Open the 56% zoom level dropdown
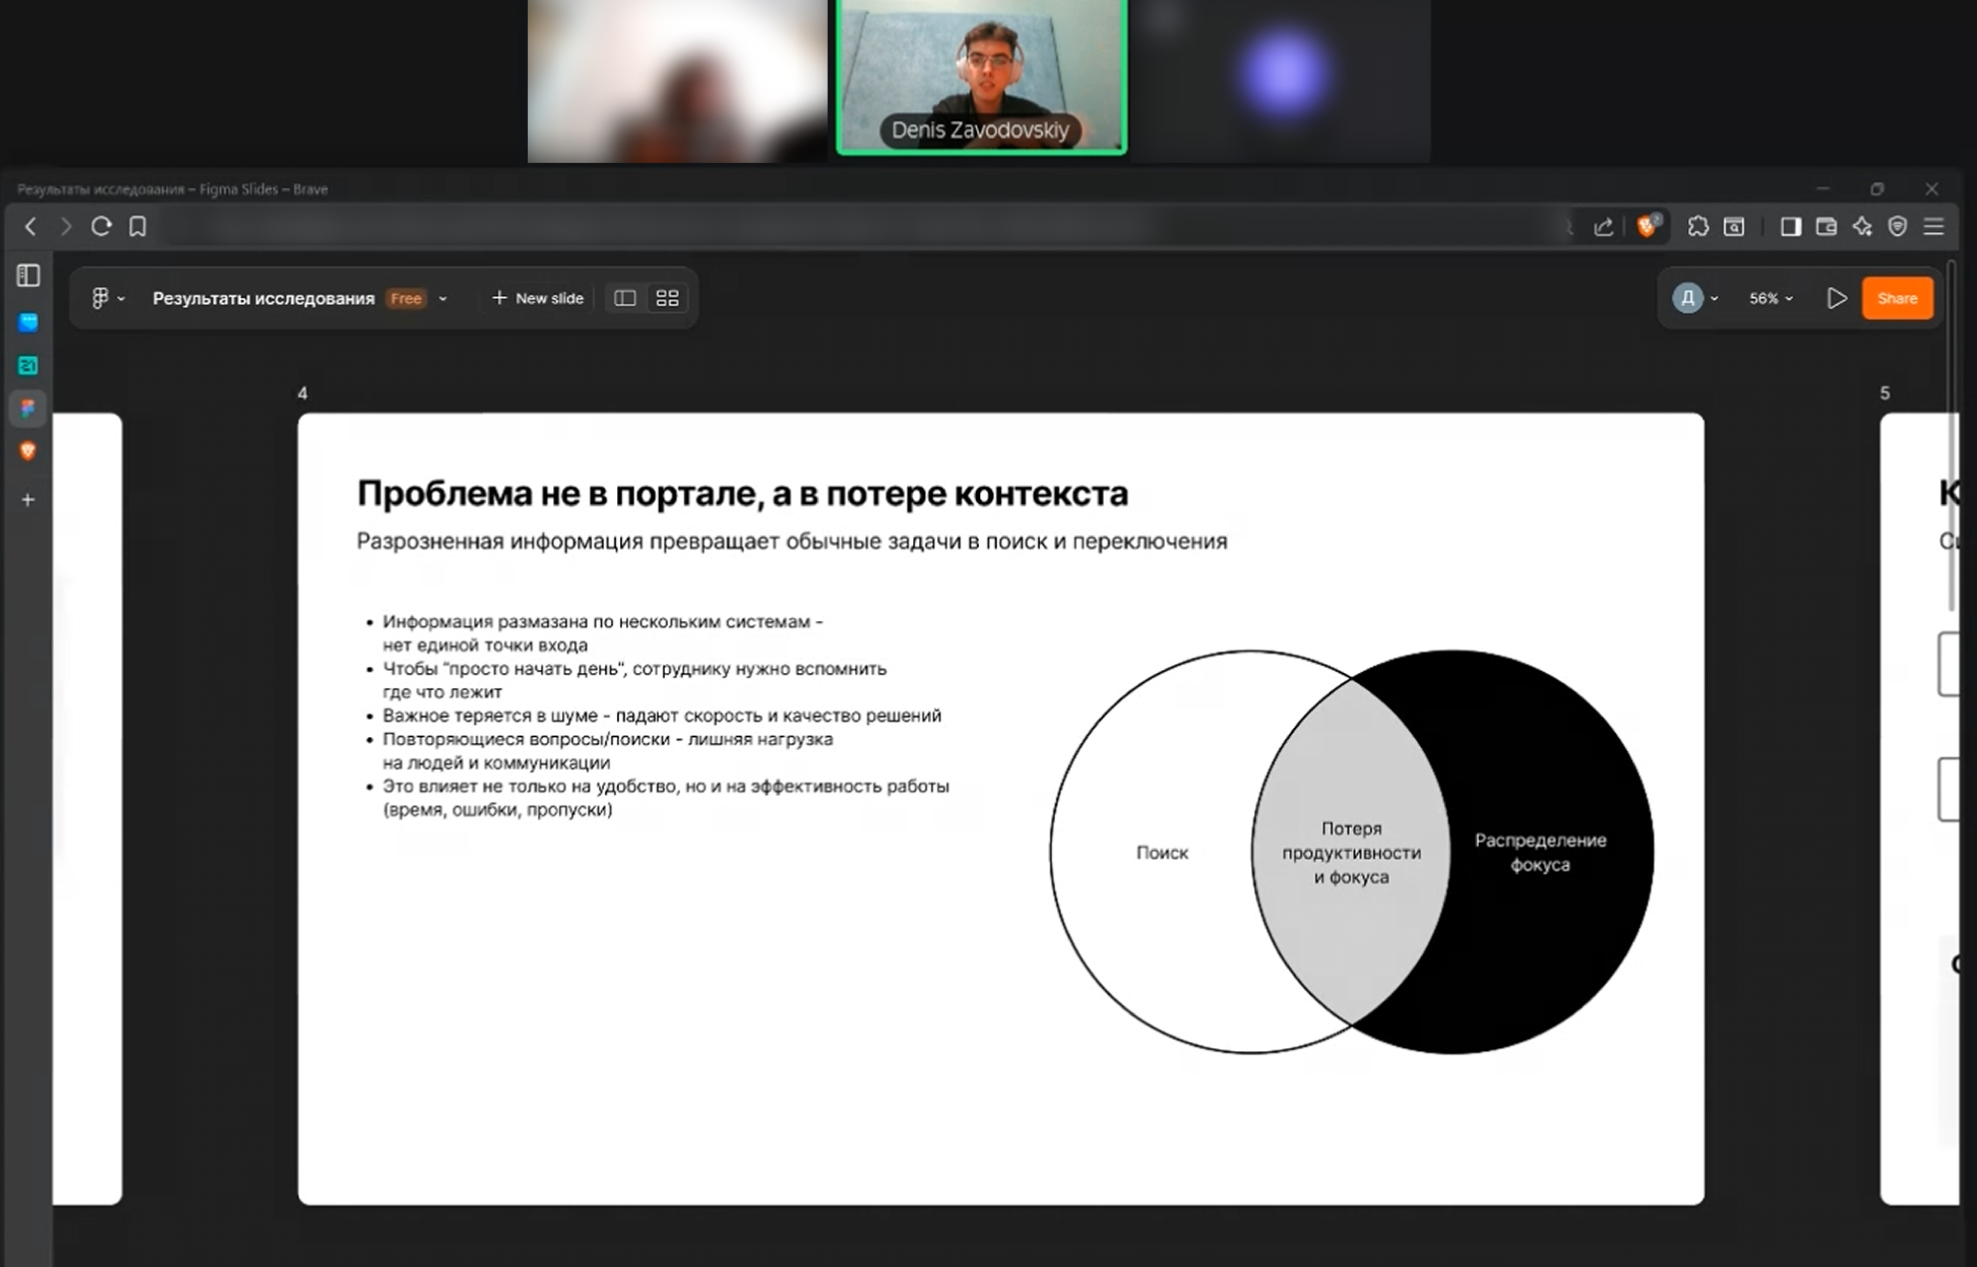 click(x=1770, y=298)
